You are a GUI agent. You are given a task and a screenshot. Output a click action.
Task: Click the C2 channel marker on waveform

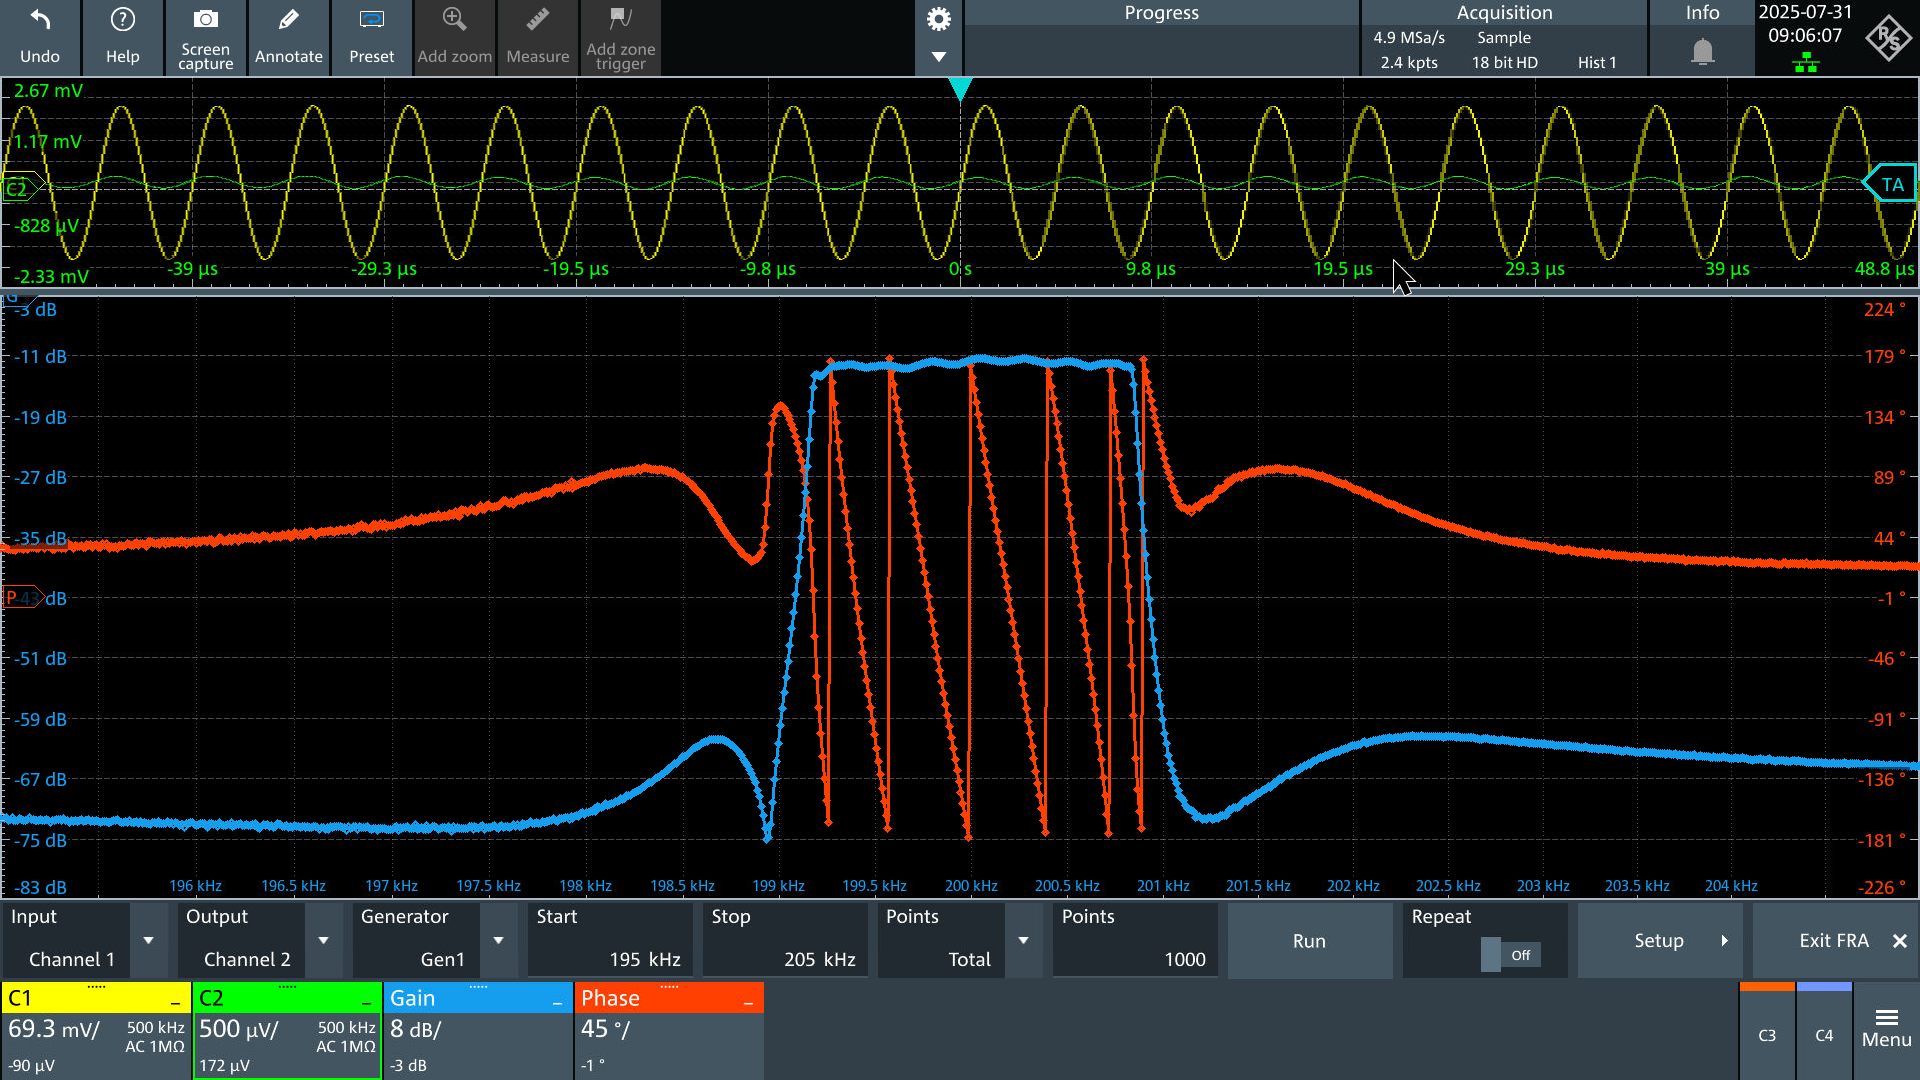tap(20, 188)
